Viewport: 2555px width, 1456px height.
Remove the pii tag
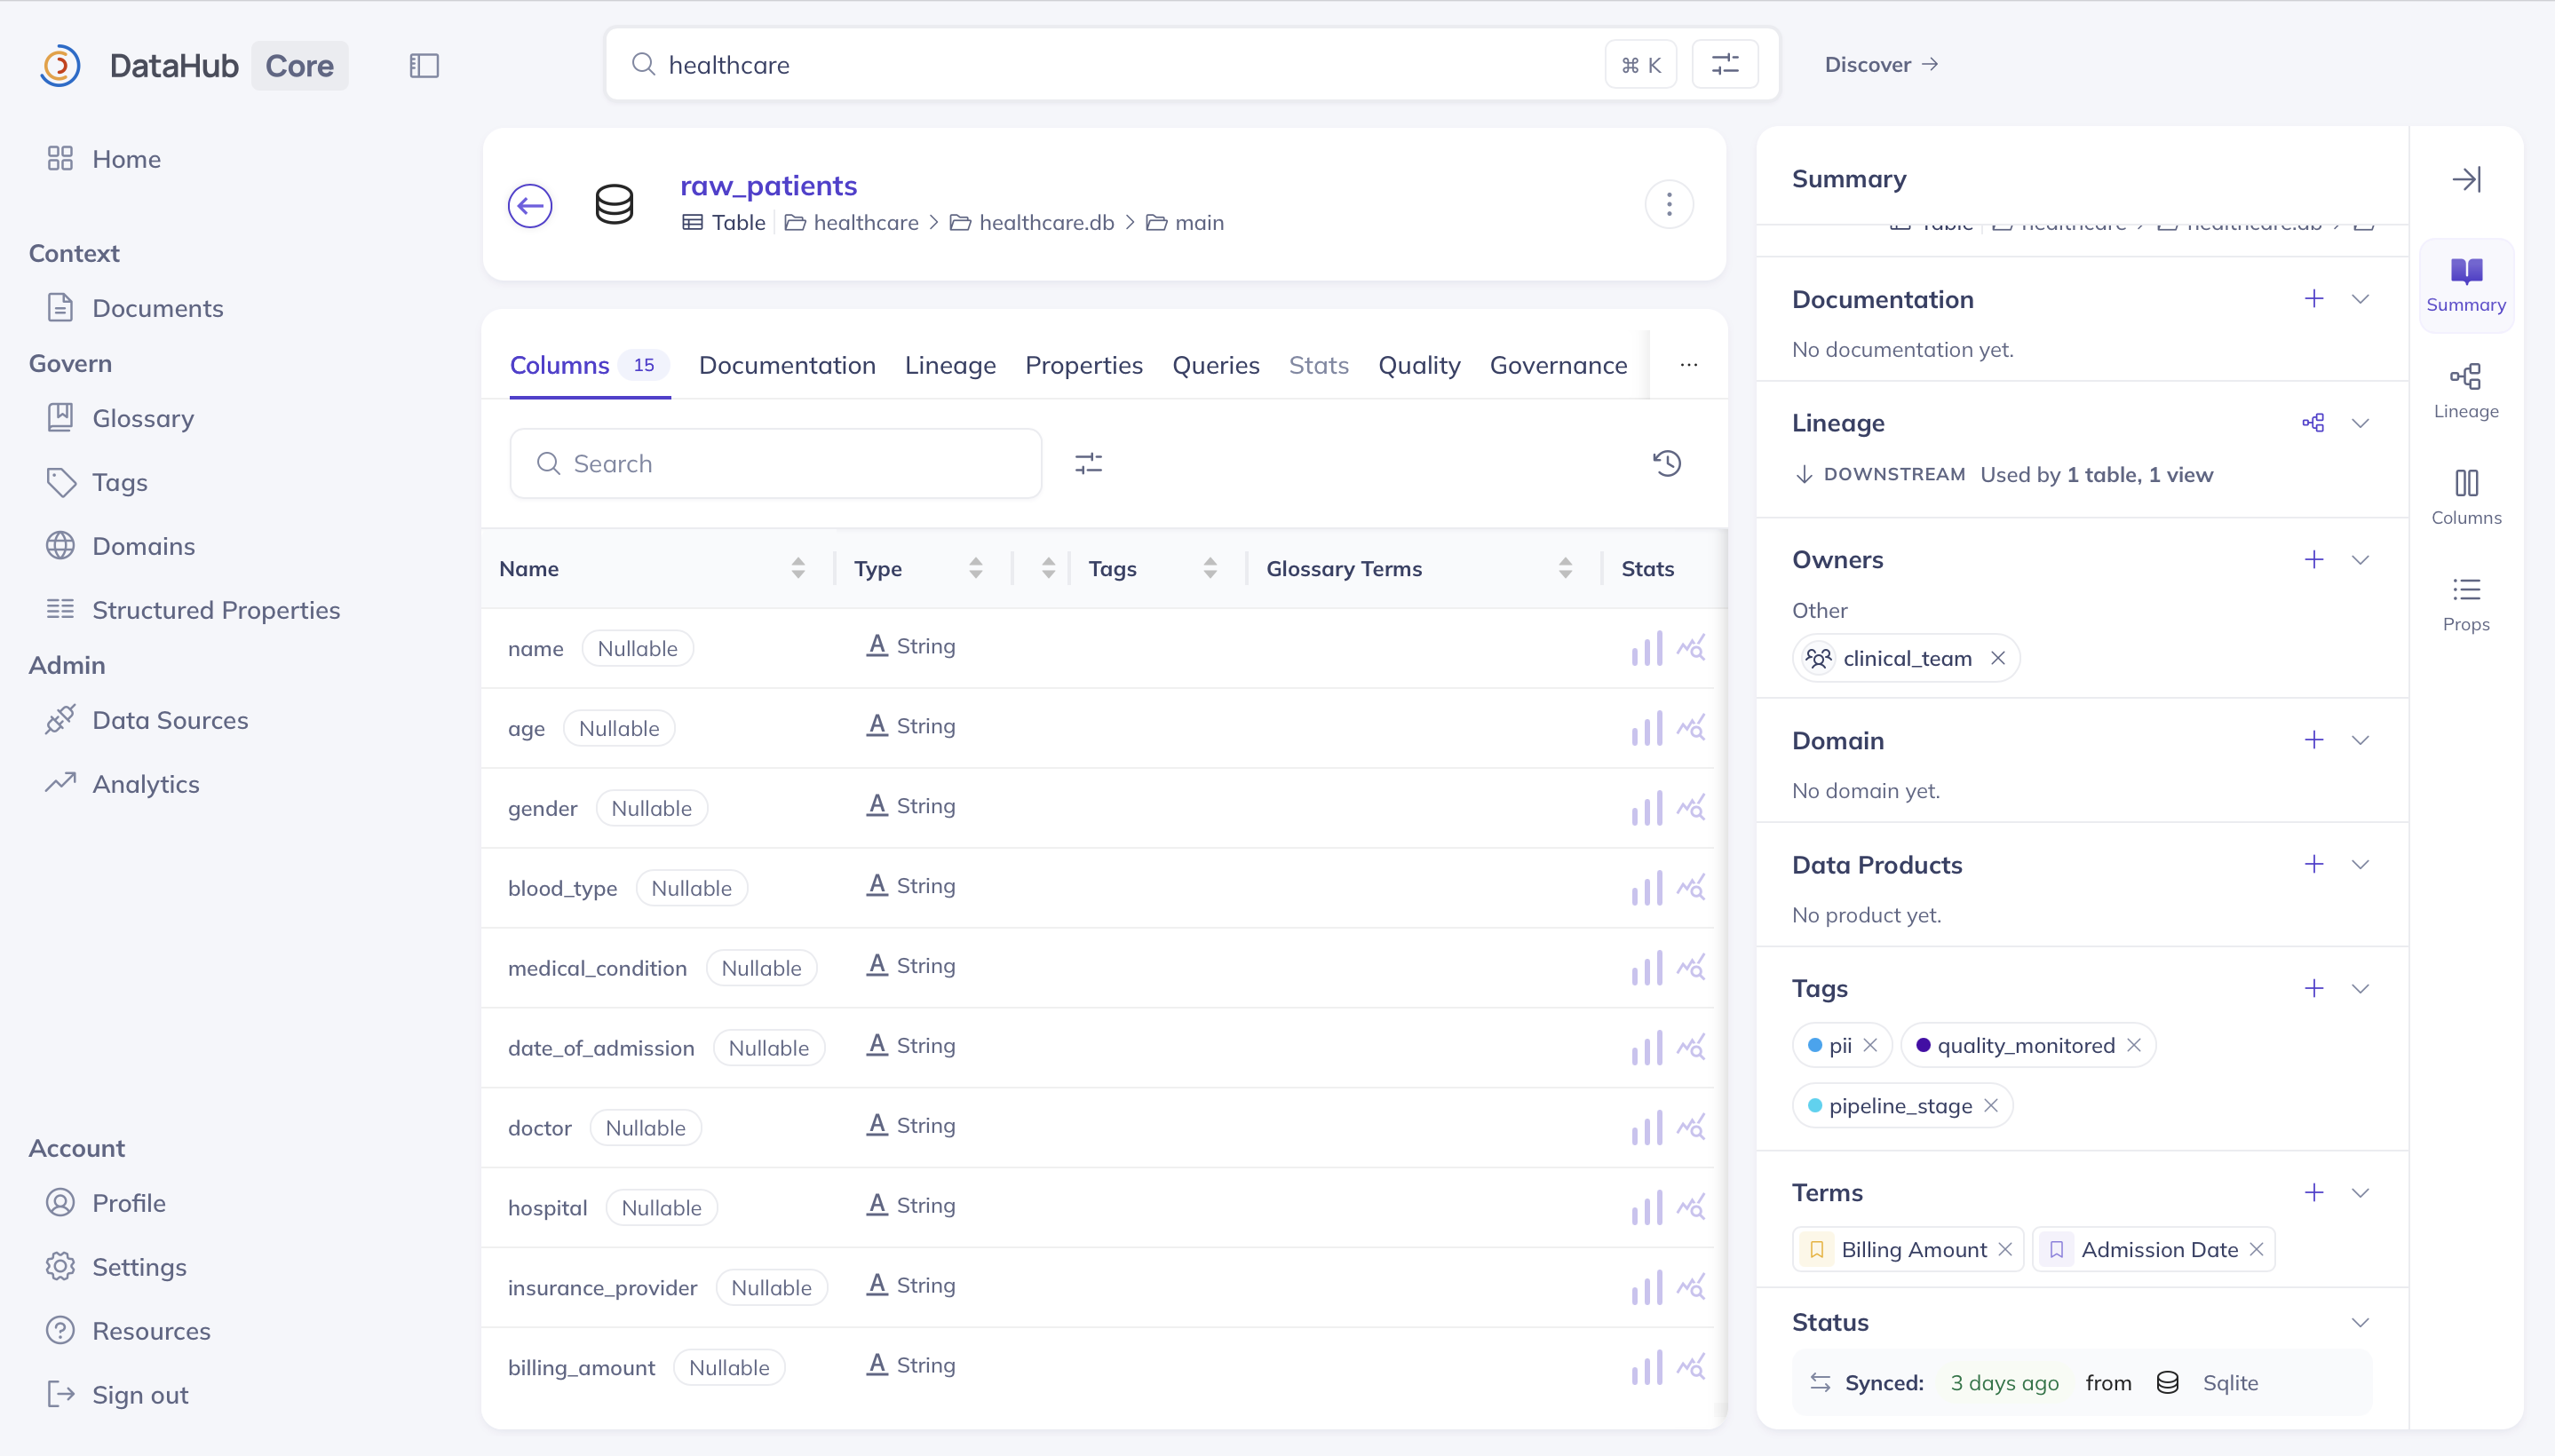pos(1870,1045)
